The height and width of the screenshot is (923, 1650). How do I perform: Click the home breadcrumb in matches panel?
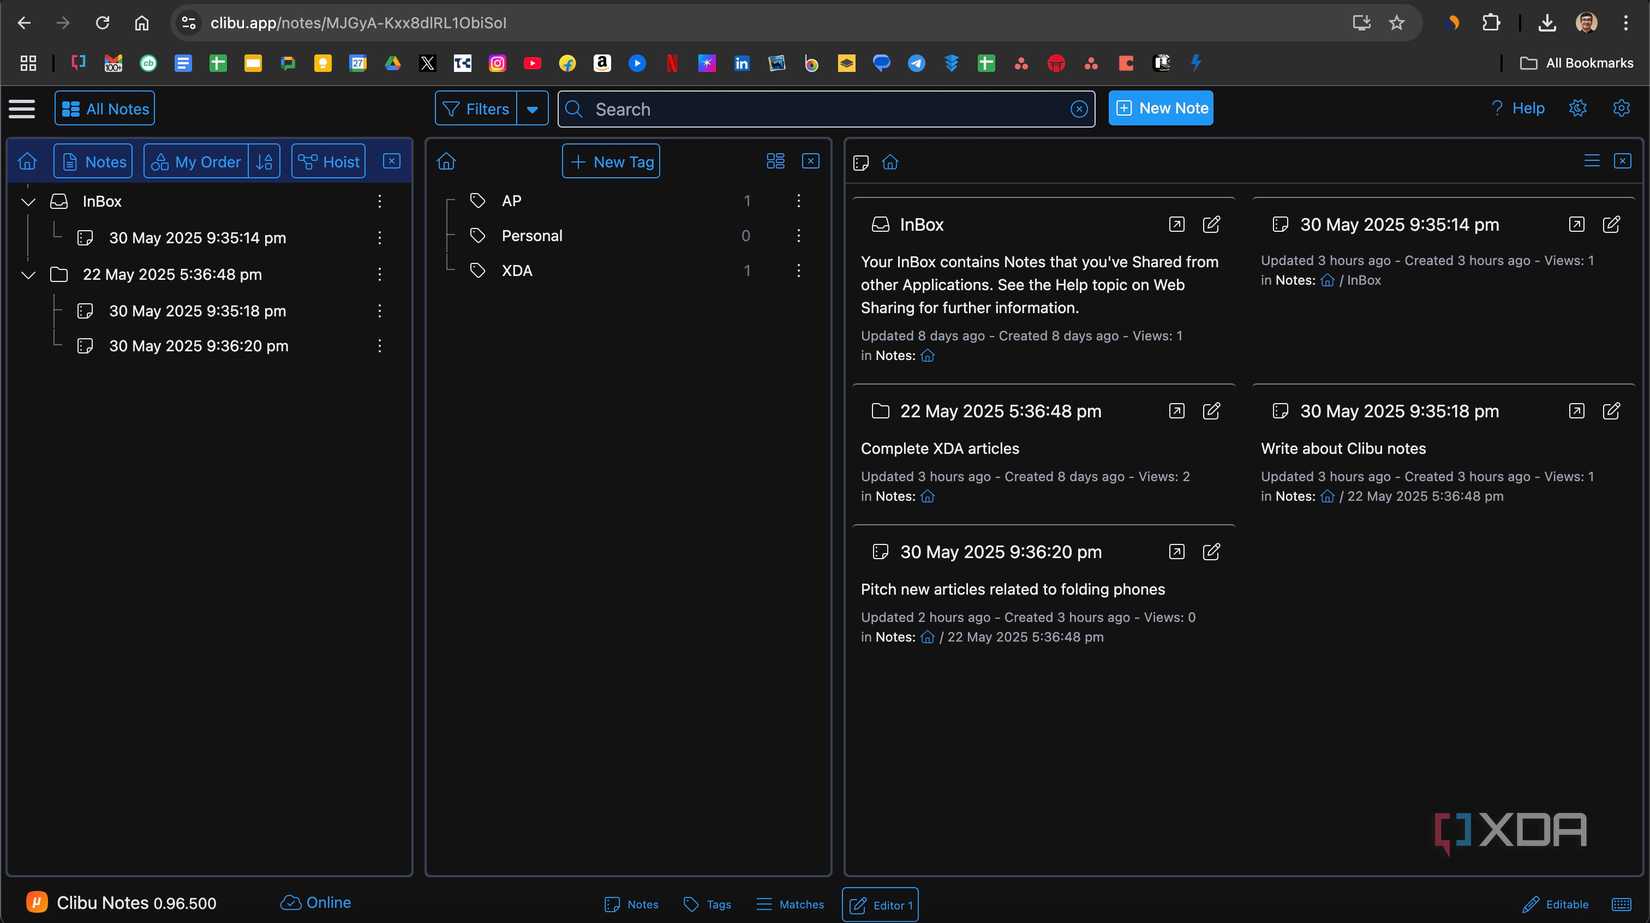[890, 162]
